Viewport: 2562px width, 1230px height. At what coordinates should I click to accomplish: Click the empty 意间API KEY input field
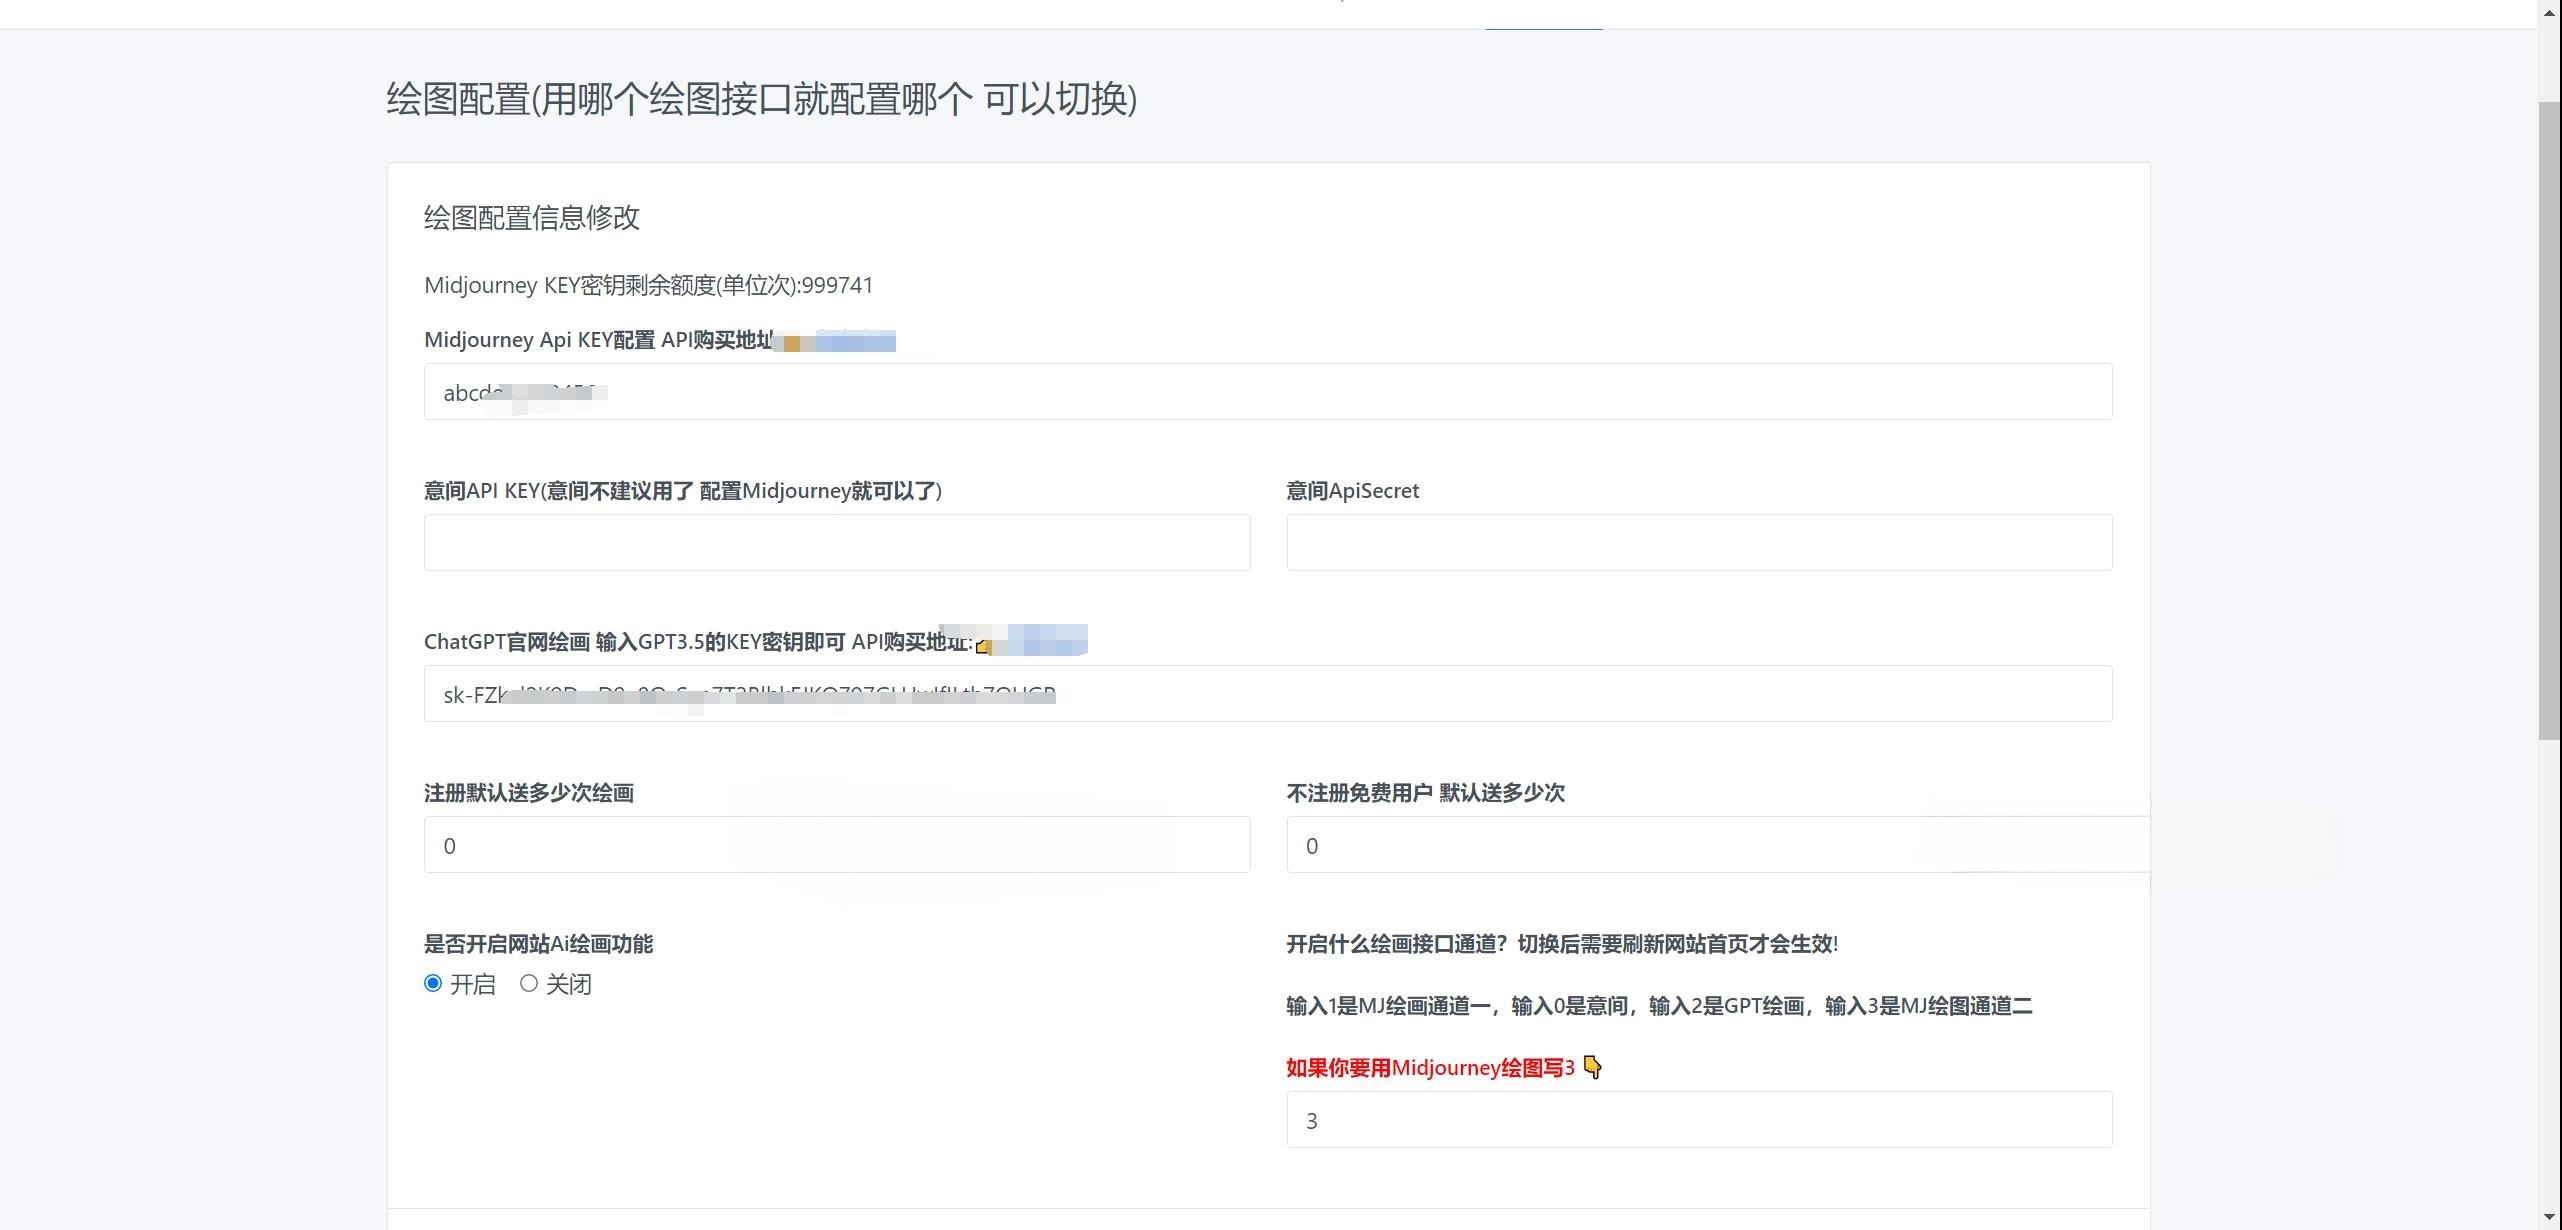836,542
